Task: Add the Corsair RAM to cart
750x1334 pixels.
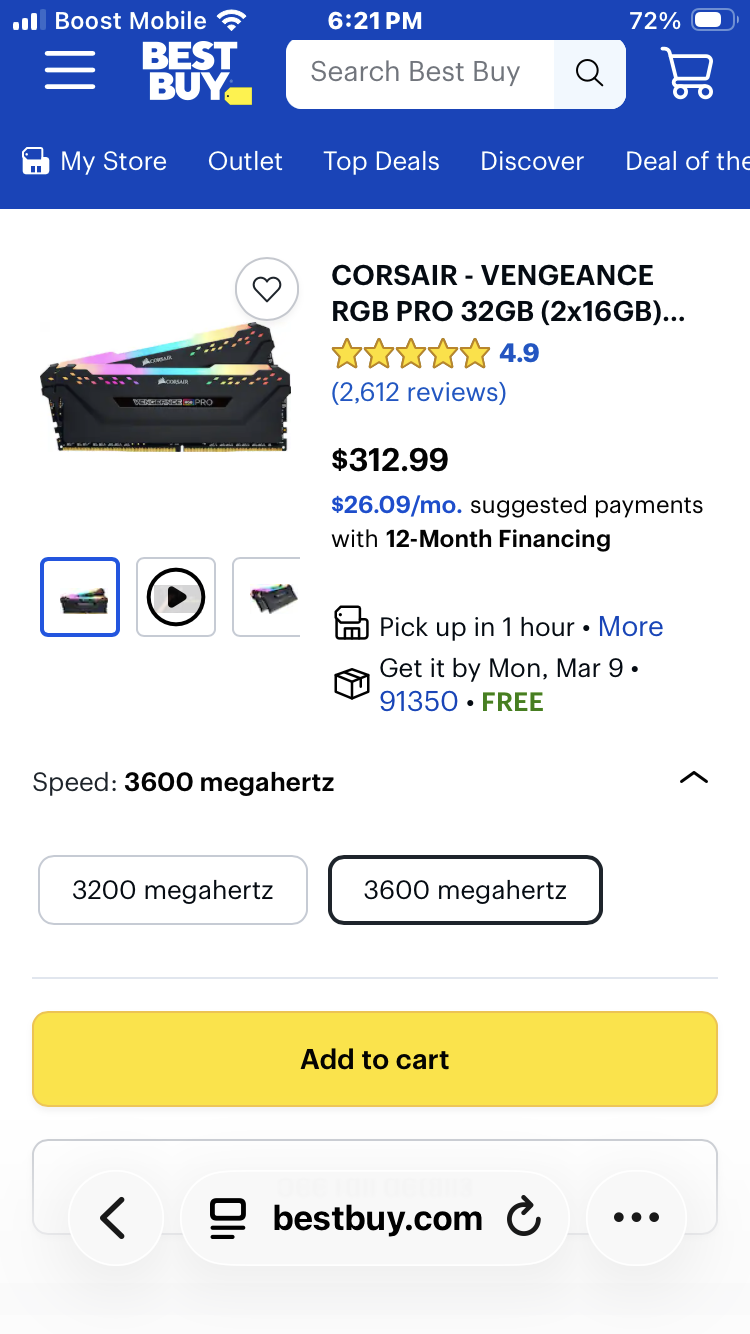Action: (x=375, y=1059)
